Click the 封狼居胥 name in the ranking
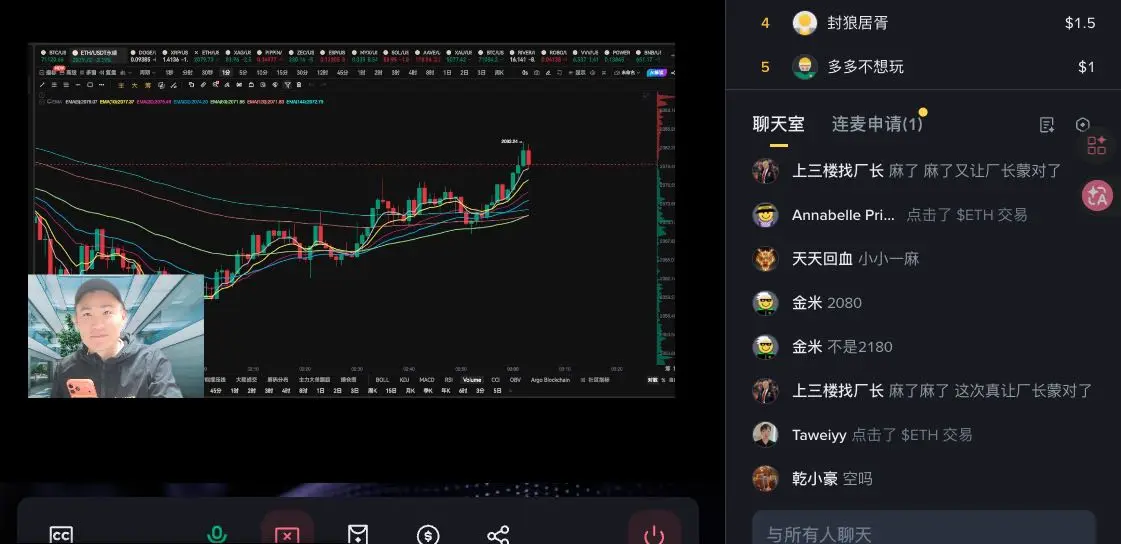 click(x=857, y=23)
